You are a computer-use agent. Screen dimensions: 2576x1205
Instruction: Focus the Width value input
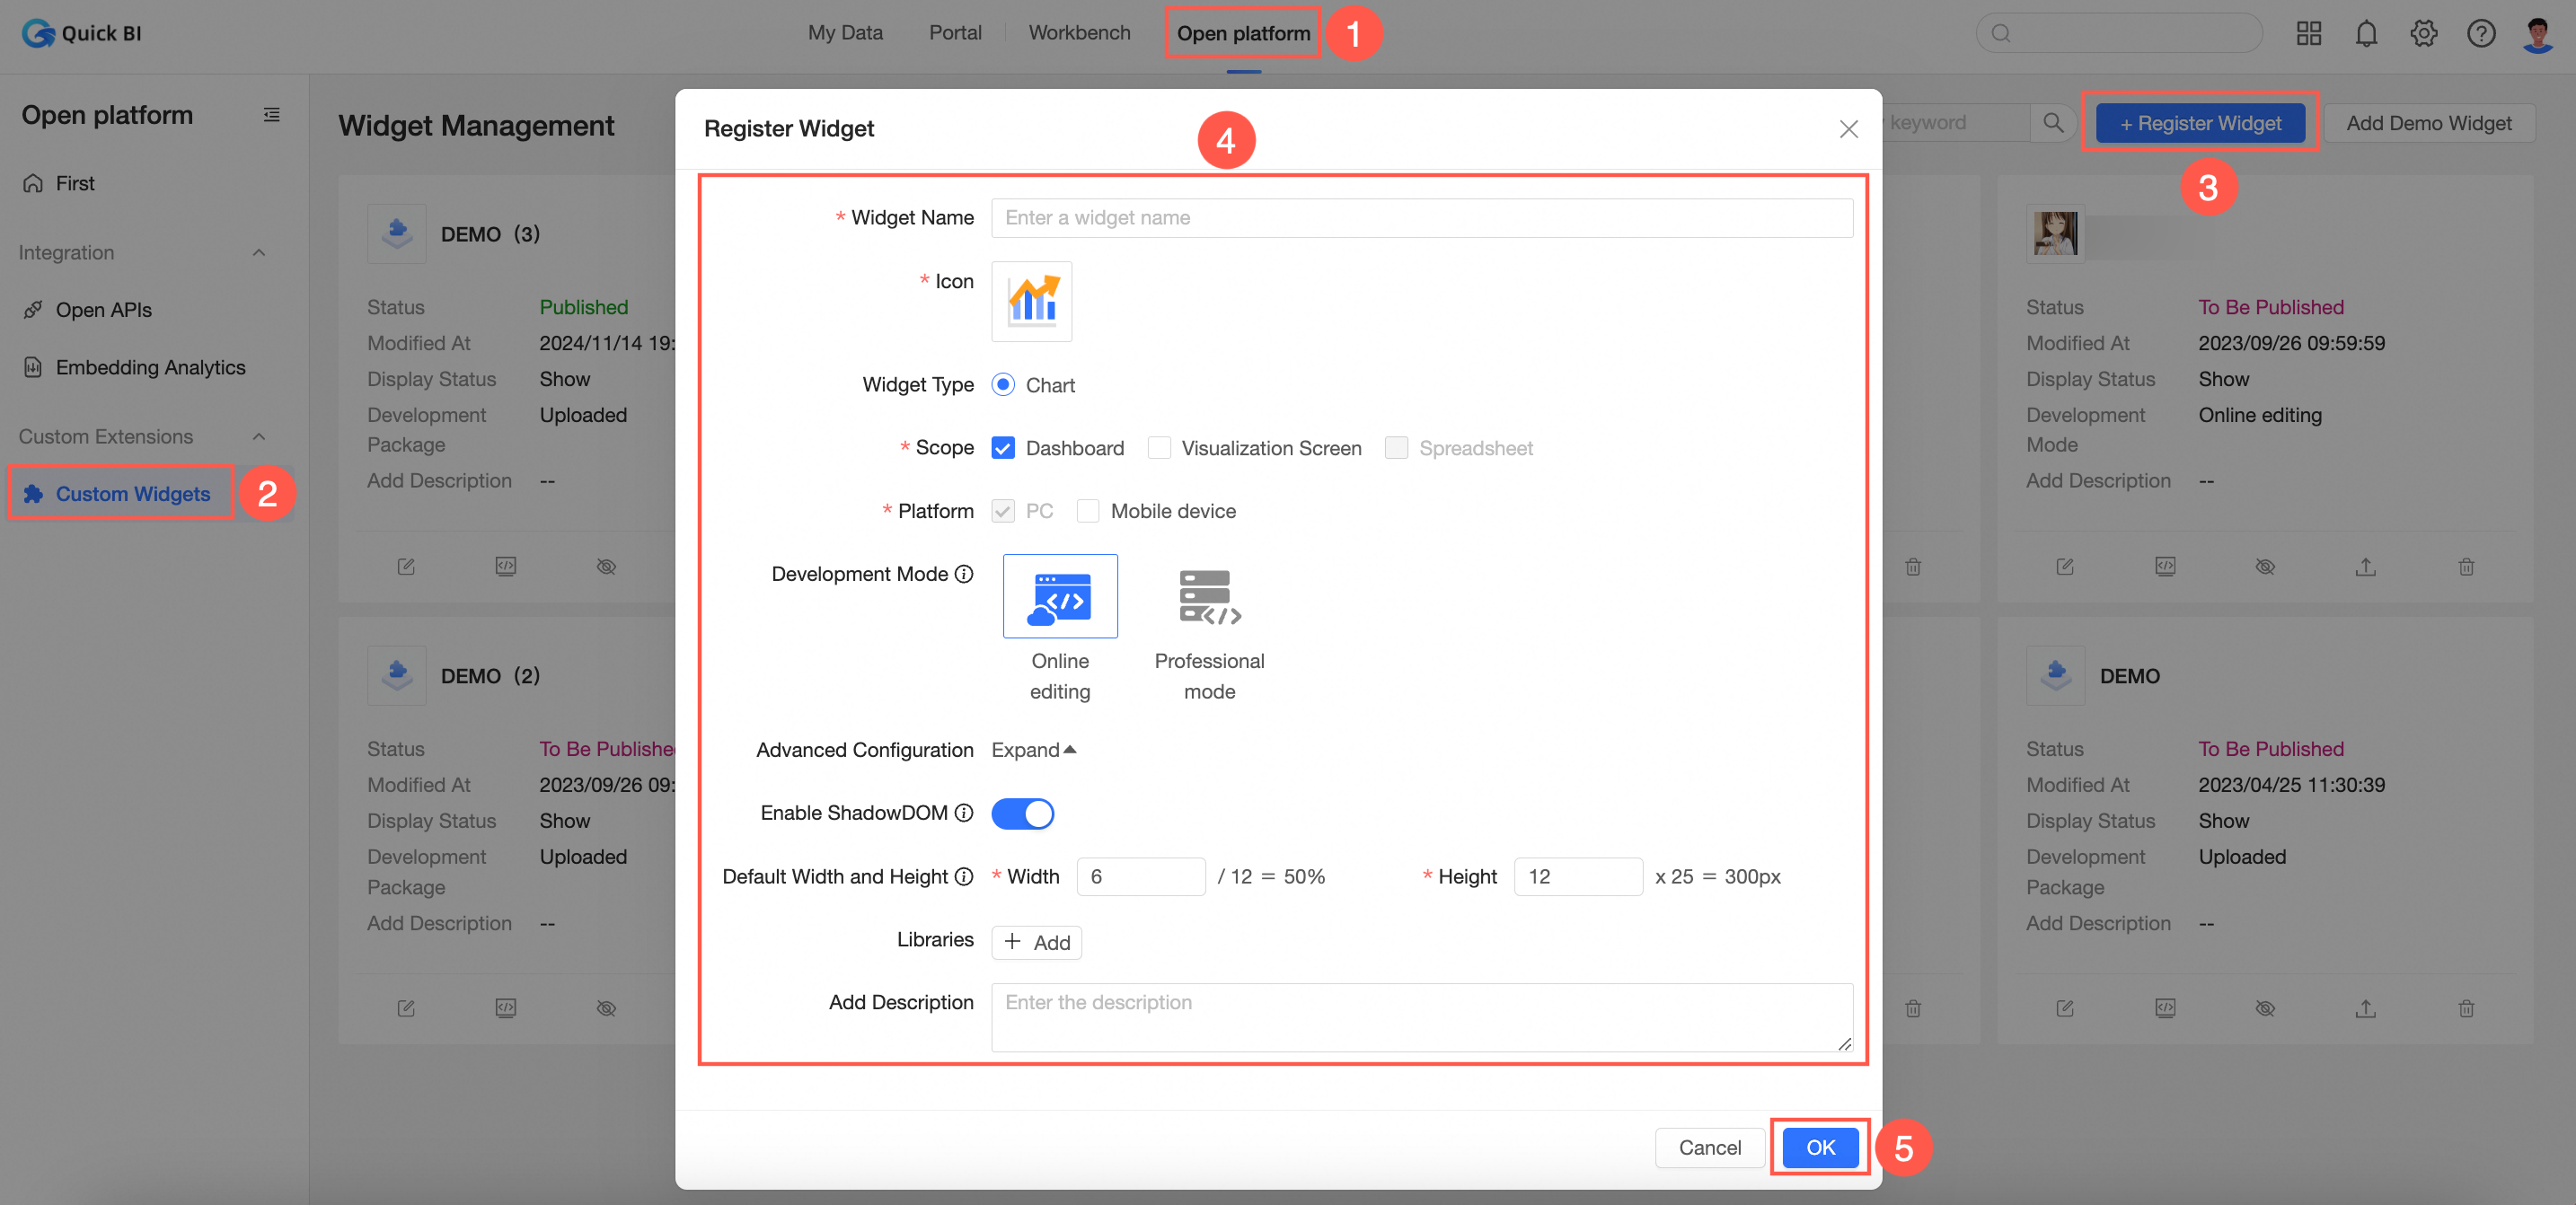[1140, 876]
